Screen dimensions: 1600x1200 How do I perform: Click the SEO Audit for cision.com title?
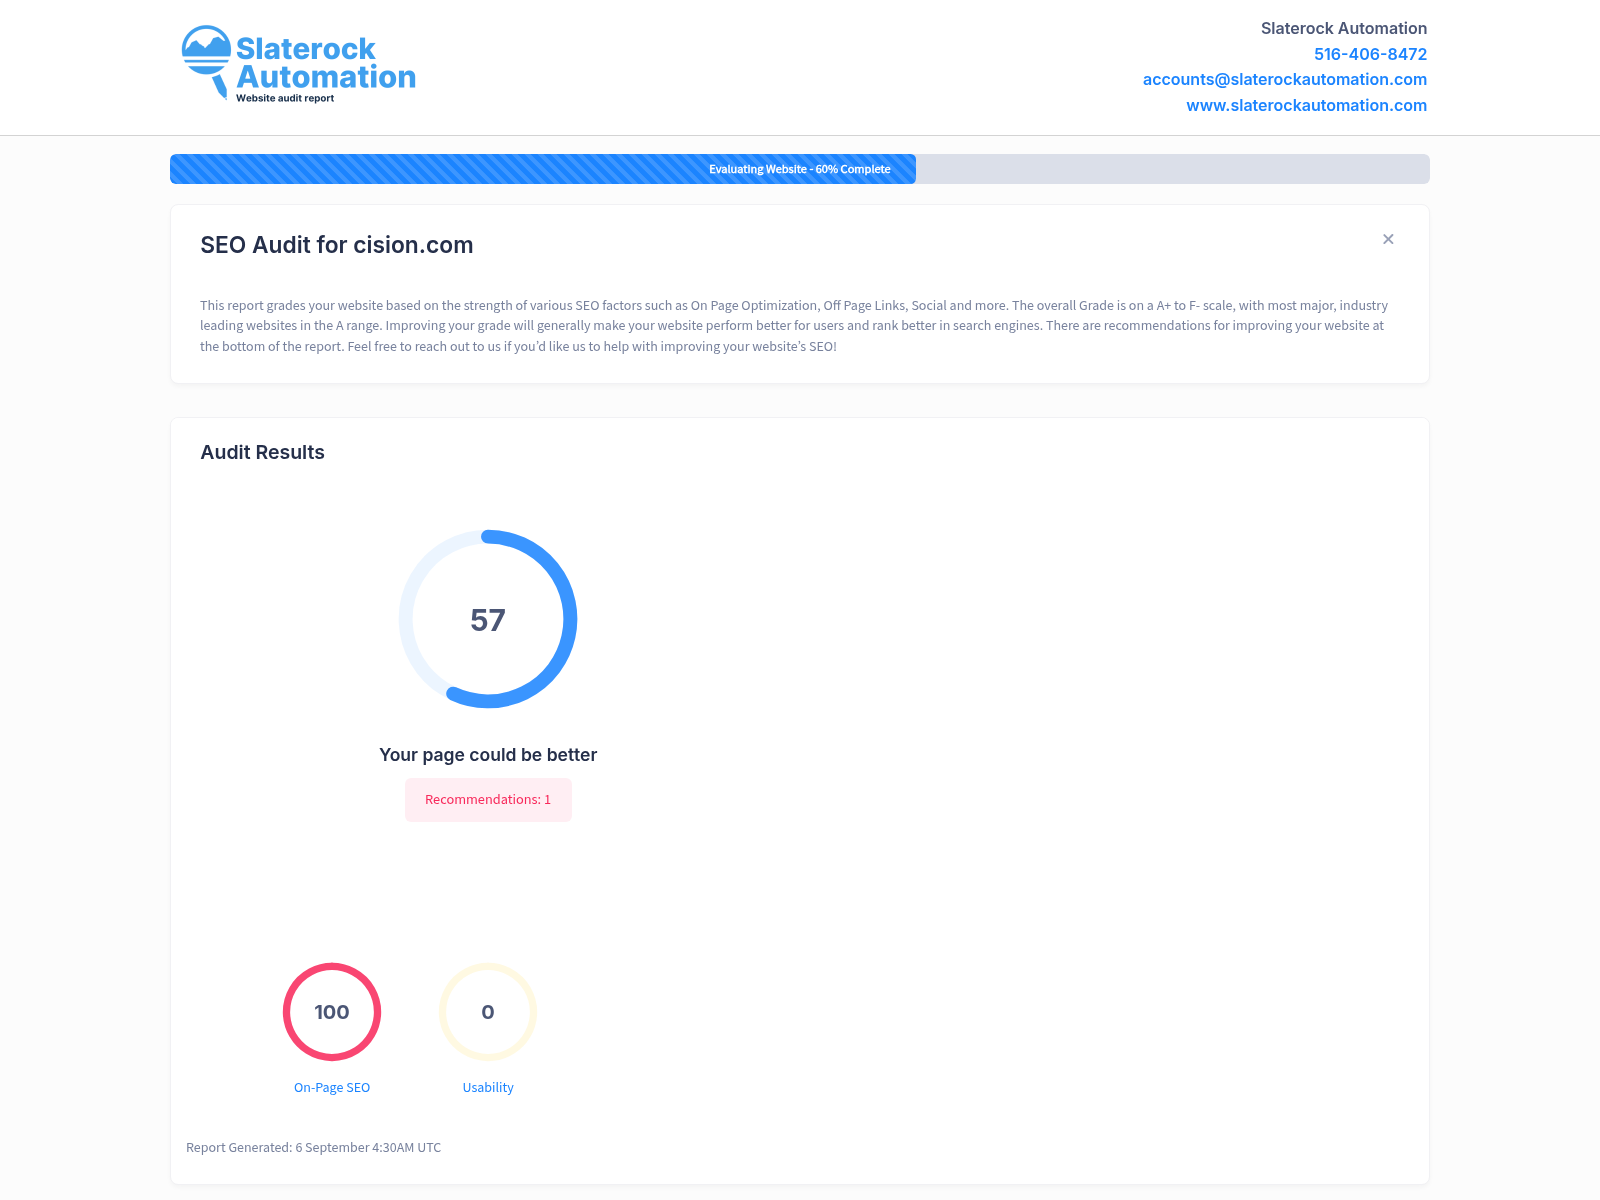pos(337,245)
